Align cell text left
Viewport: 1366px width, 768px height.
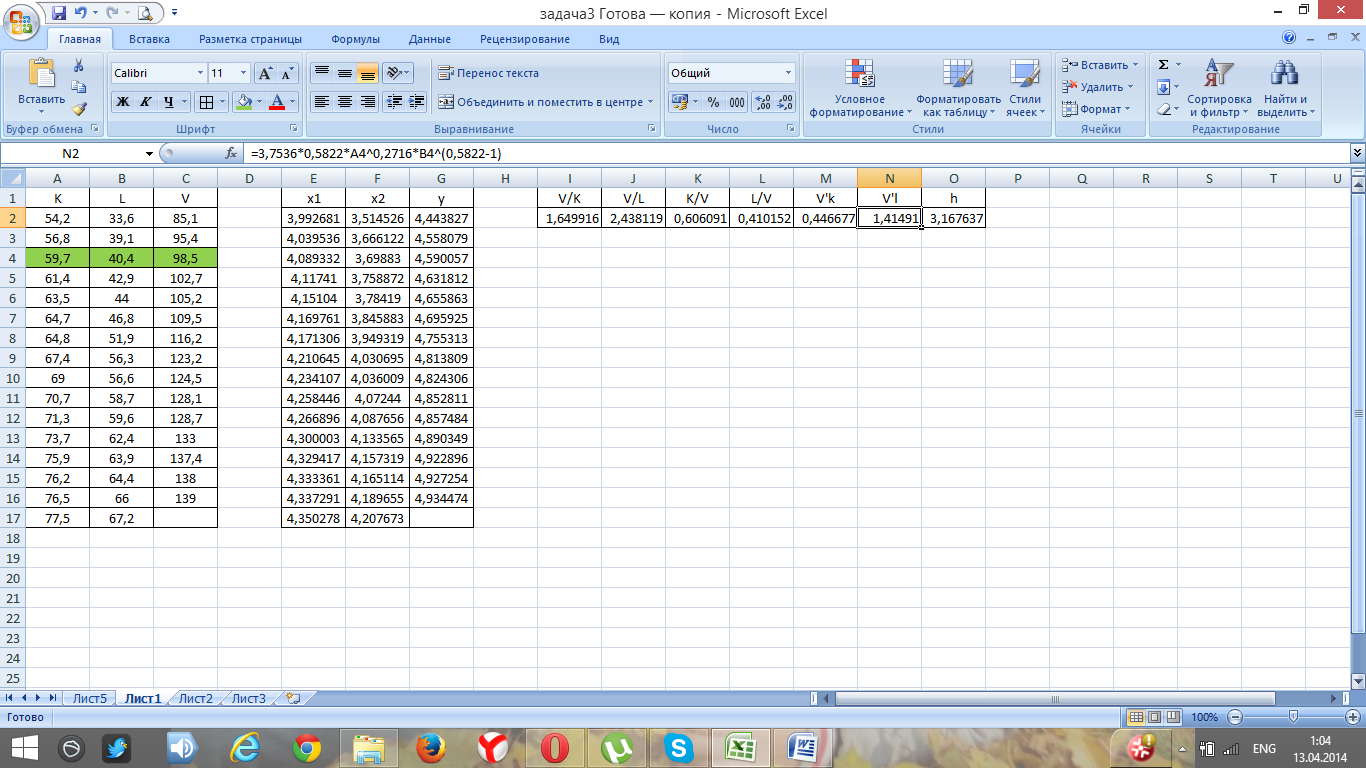[x=321, y=102]
